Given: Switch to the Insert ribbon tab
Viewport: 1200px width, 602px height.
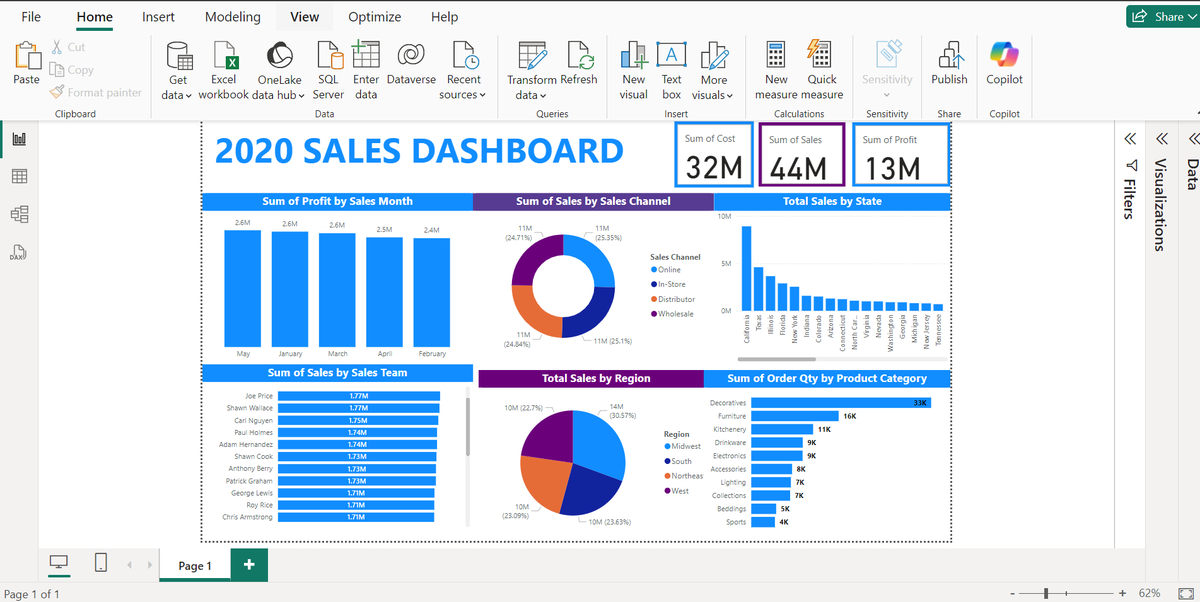Looking at the screenshot, I should coord(158,16).
